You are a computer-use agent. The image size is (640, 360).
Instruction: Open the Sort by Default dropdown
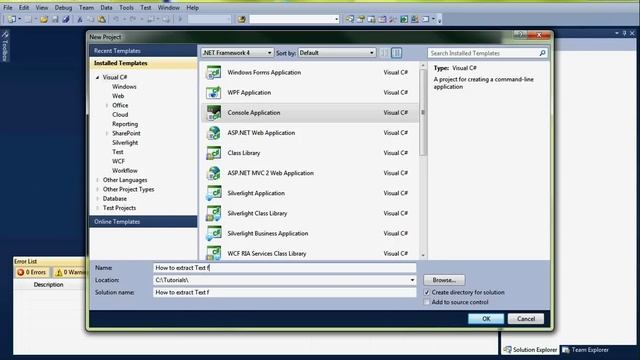pyautogui.click(x=337, y=53)
